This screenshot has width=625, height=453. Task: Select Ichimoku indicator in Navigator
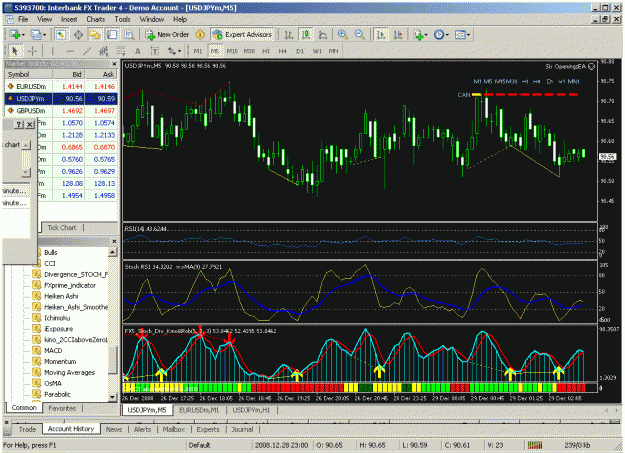[57, 318]
